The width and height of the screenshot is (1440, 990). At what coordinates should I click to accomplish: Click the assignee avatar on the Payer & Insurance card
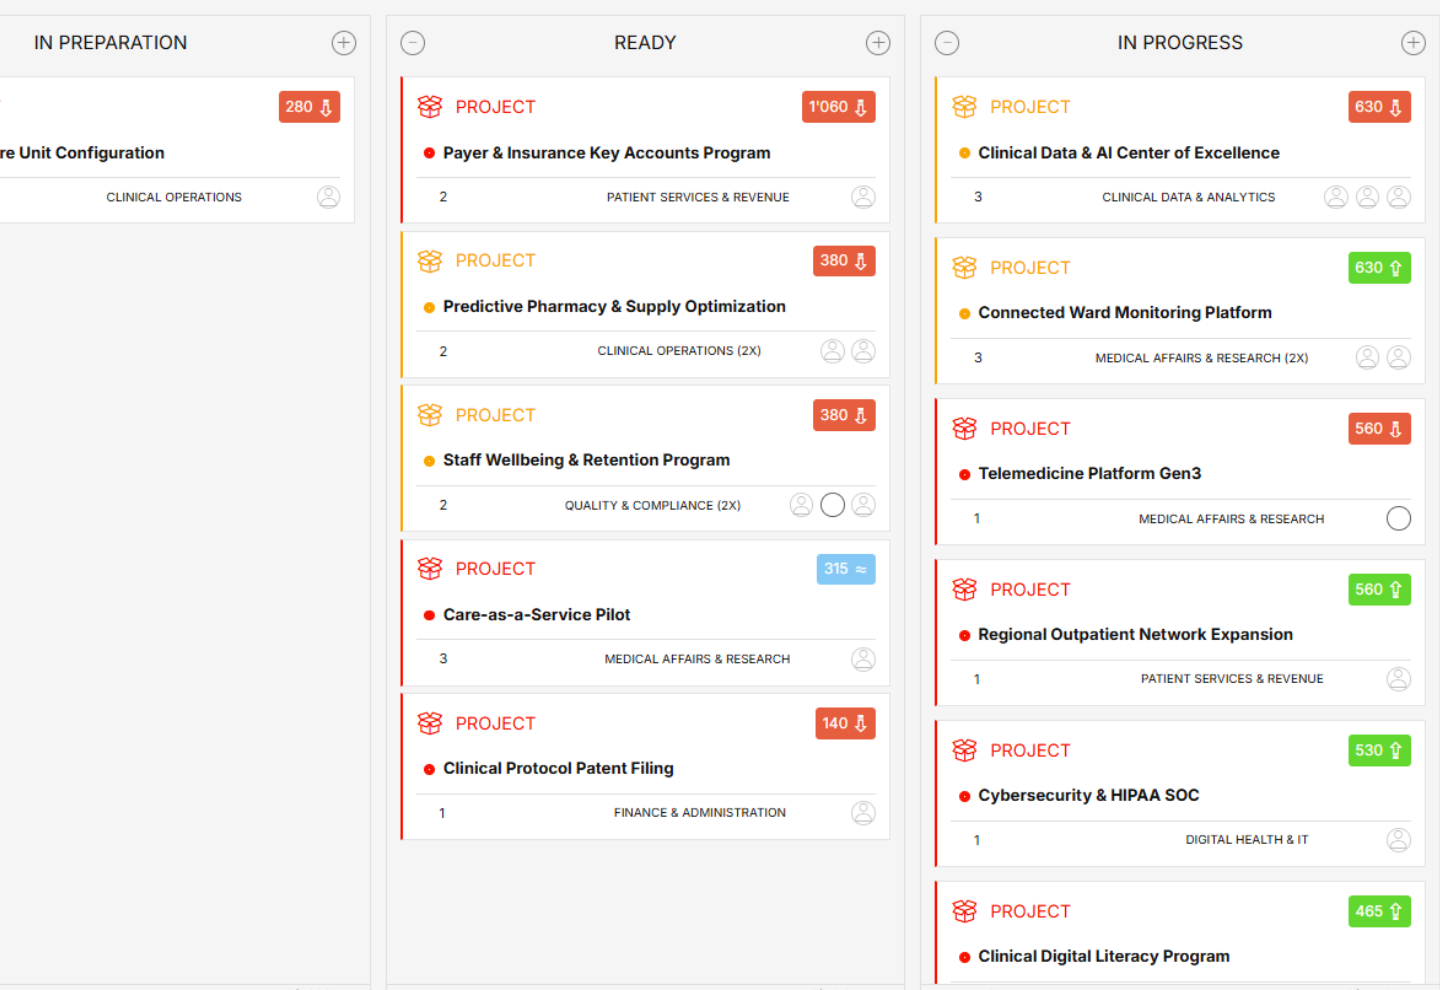[863, 197]
